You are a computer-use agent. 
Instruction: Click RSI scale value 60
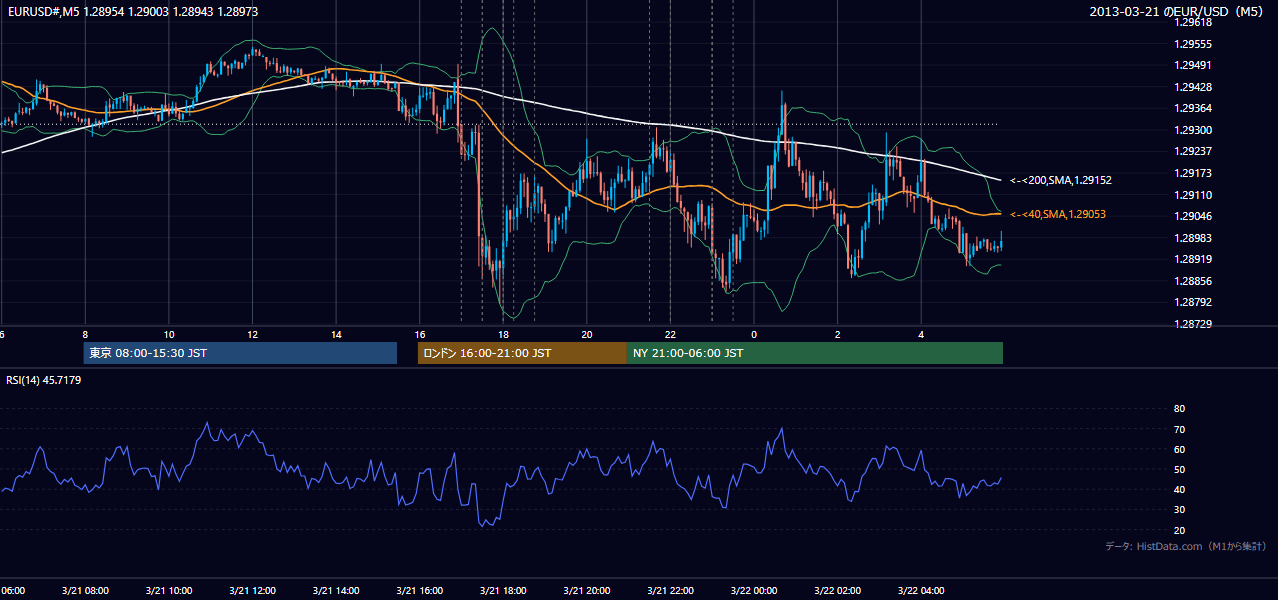[1179, 449]
